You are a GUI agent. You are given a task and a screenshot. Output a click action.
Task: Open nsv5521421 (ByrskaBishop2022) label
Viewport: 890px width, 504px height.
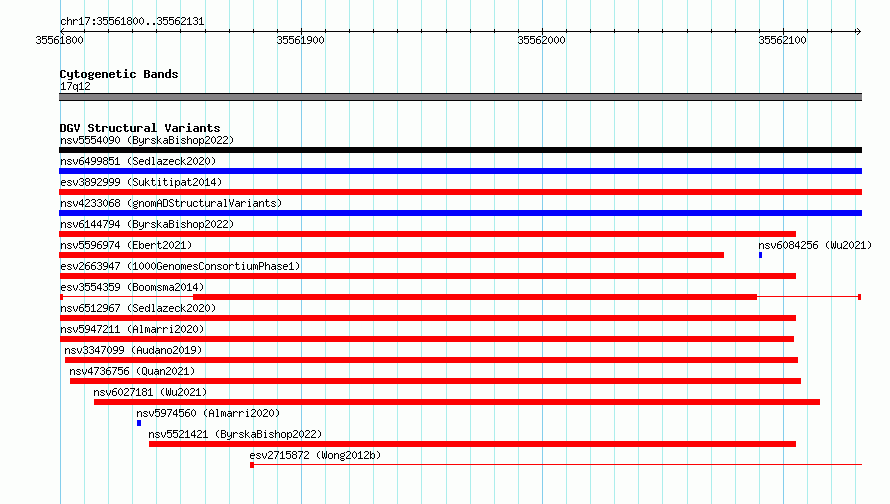(x=235, y=434)
